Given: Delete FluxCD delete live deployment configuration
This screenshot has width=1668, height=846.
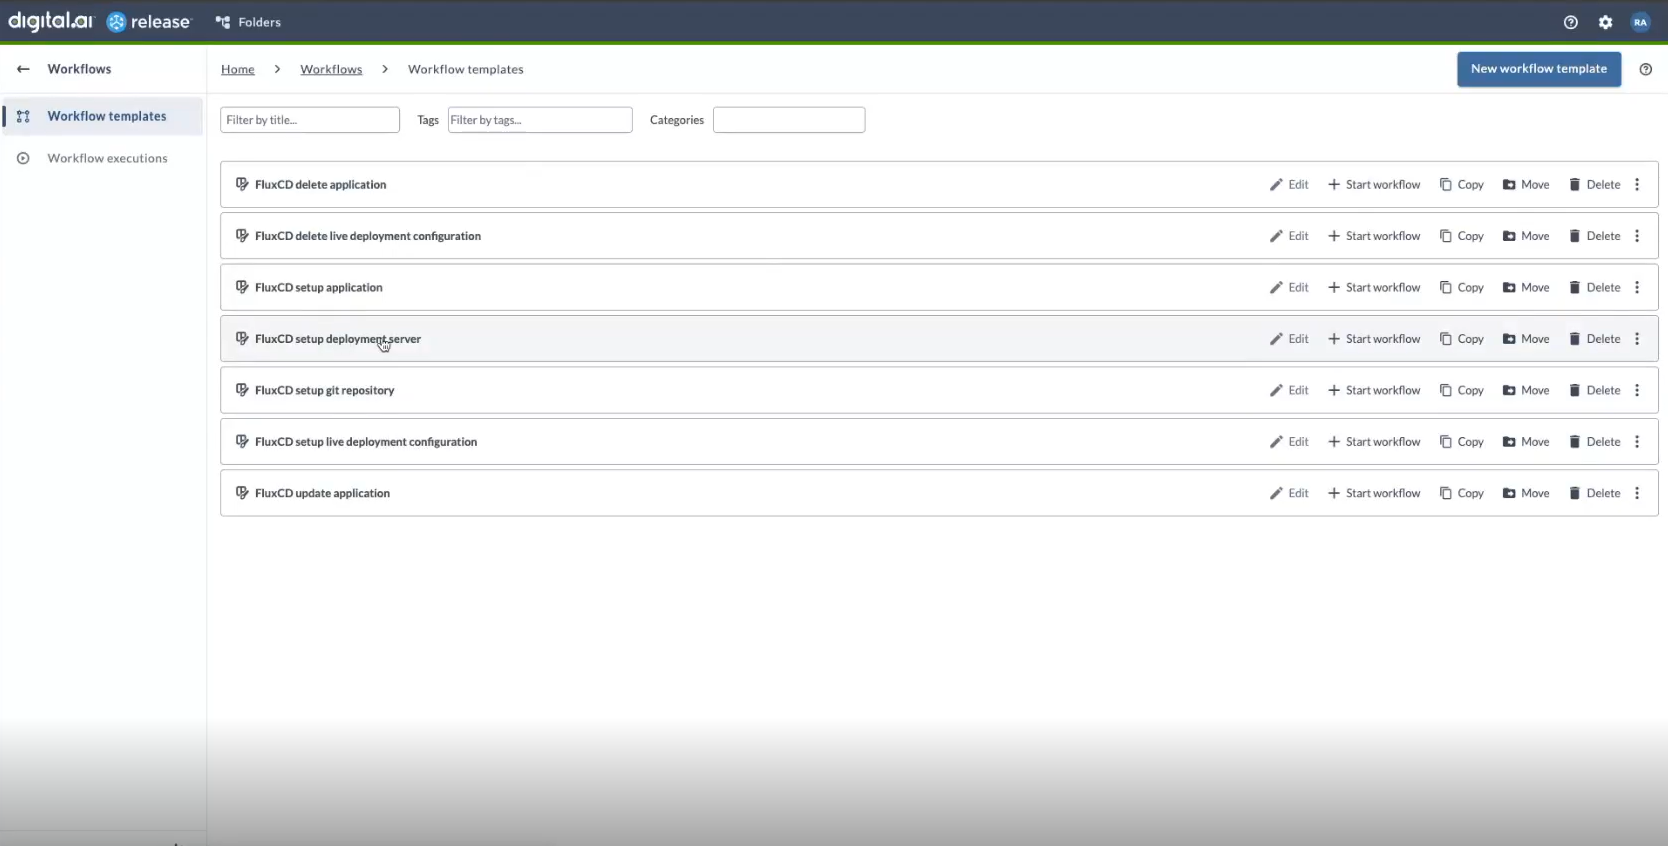Looking at the screenshot, I should pyautogui.click(x=1594, y=236).
